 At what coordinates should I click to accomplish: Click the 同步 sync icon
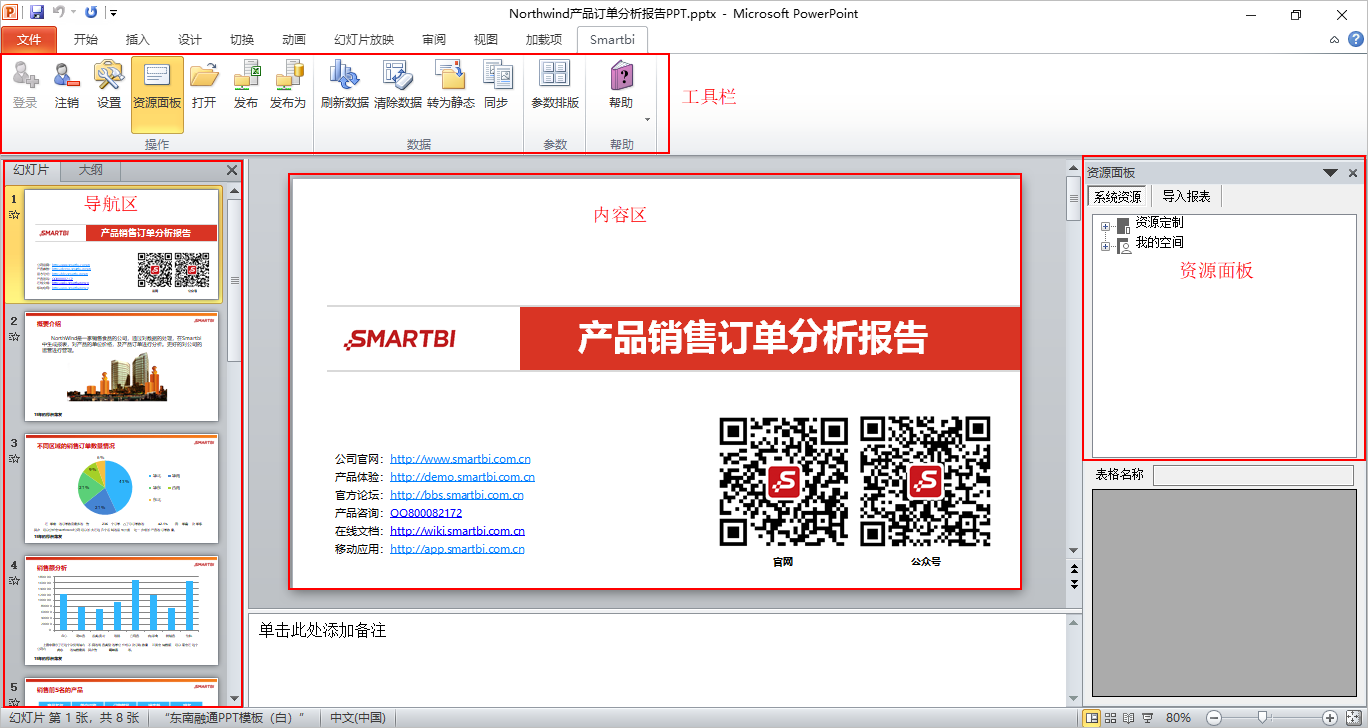(496, 76)
